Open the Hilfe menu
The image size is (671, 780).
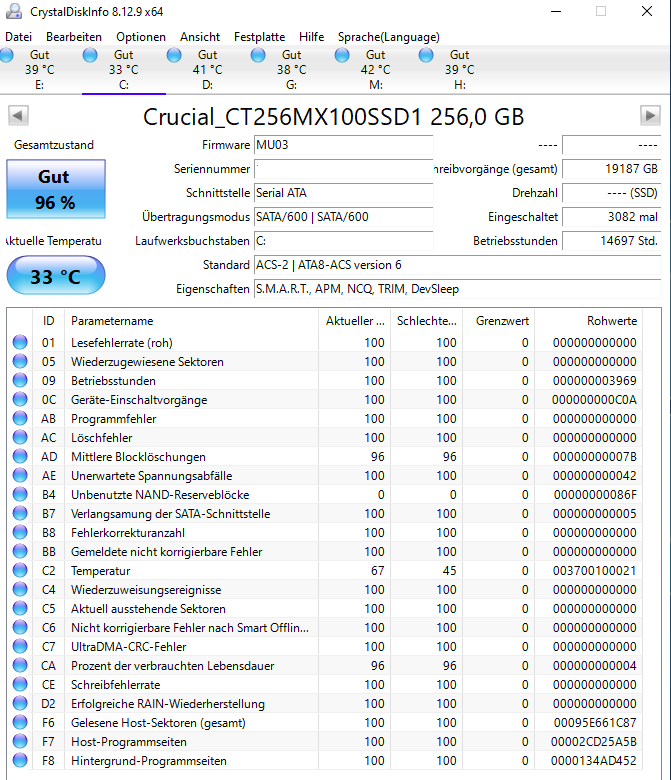coord(311,37)
